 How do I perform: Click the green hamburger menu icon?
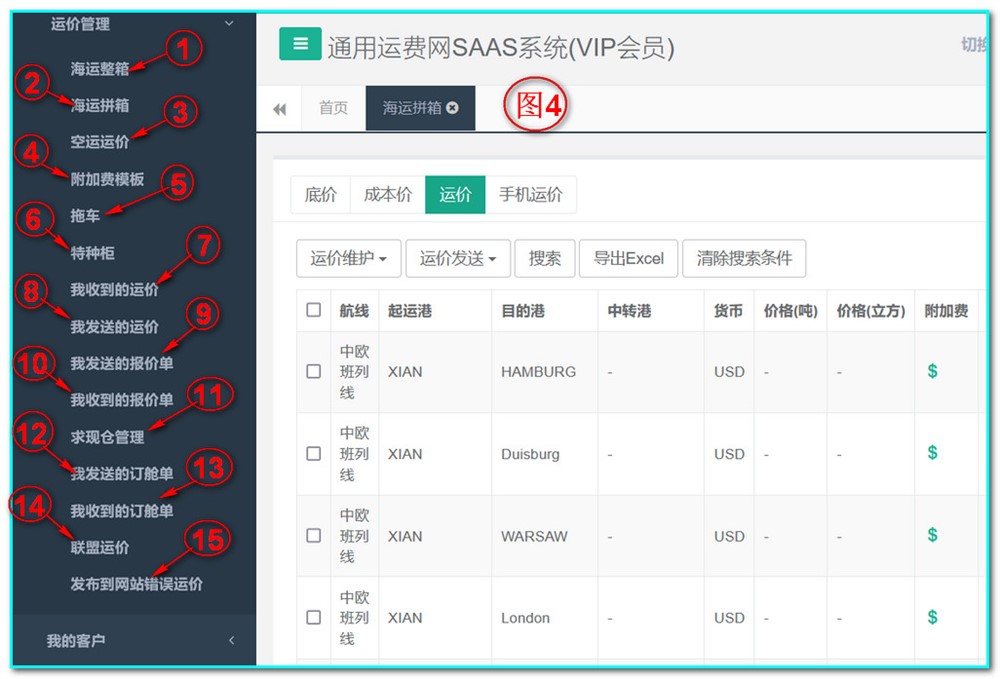pyautogui.click(x=300, y=45)
